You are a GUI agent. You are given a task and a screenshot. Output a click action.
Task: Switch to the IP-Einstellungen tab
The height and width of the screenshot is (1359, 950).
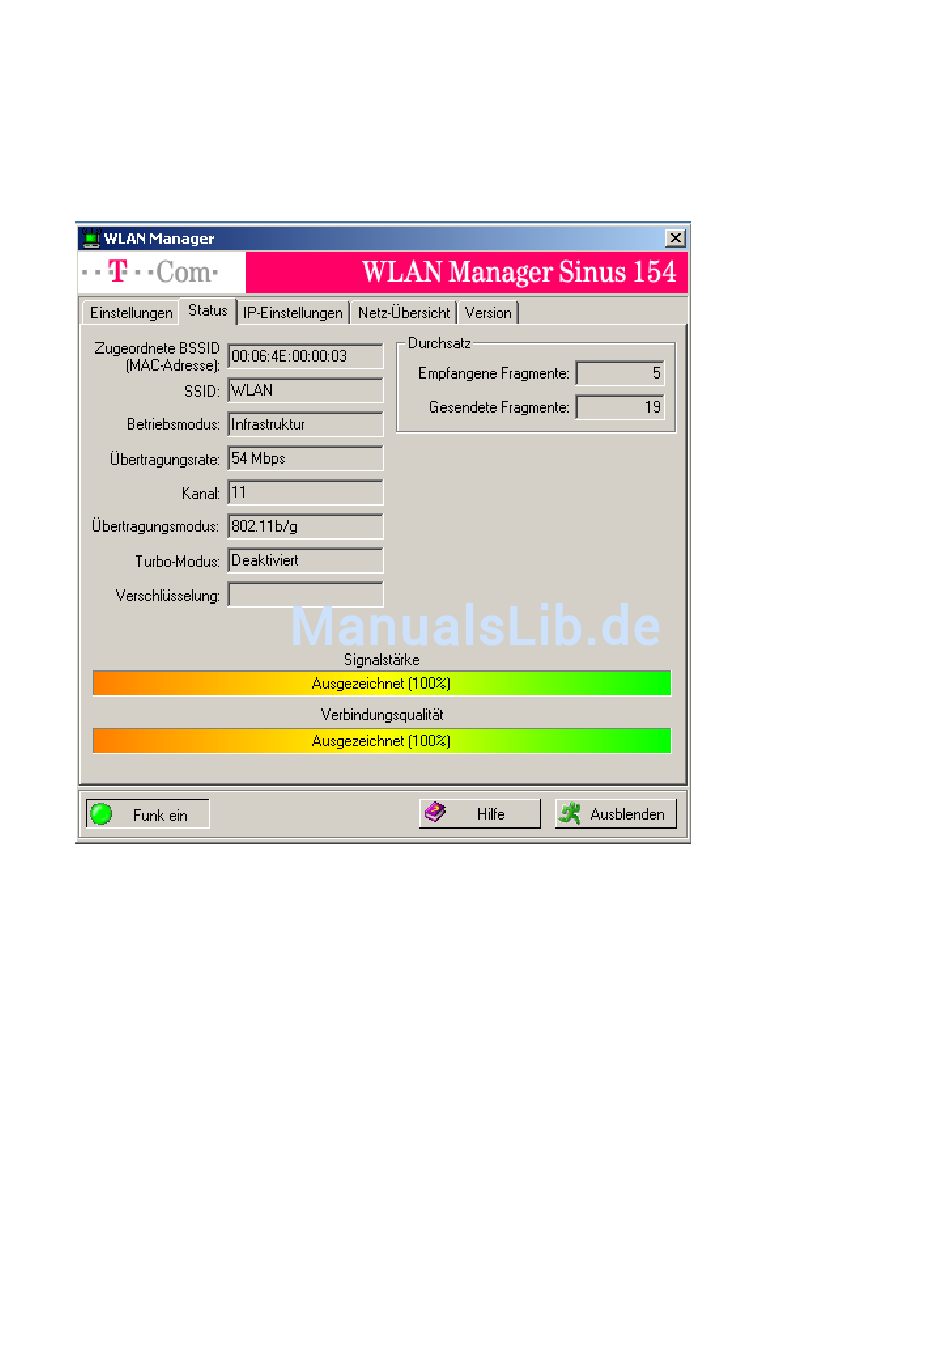[x=293, y=312]
